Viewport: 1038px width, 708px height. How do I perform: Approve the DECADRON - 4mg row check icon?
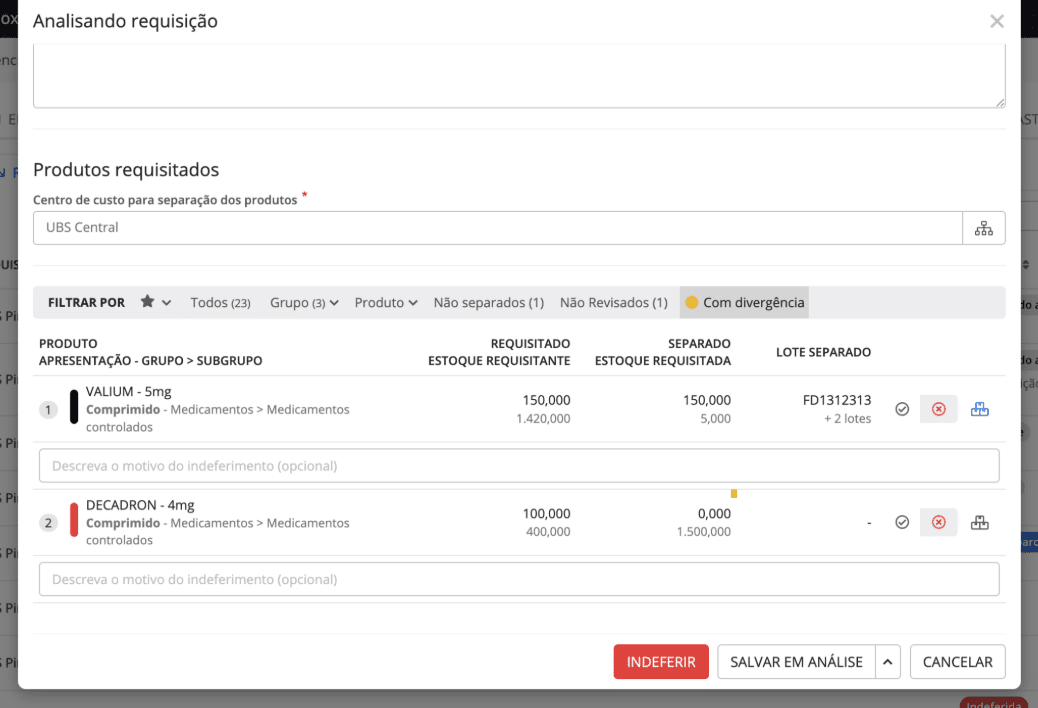click(902, 522)
